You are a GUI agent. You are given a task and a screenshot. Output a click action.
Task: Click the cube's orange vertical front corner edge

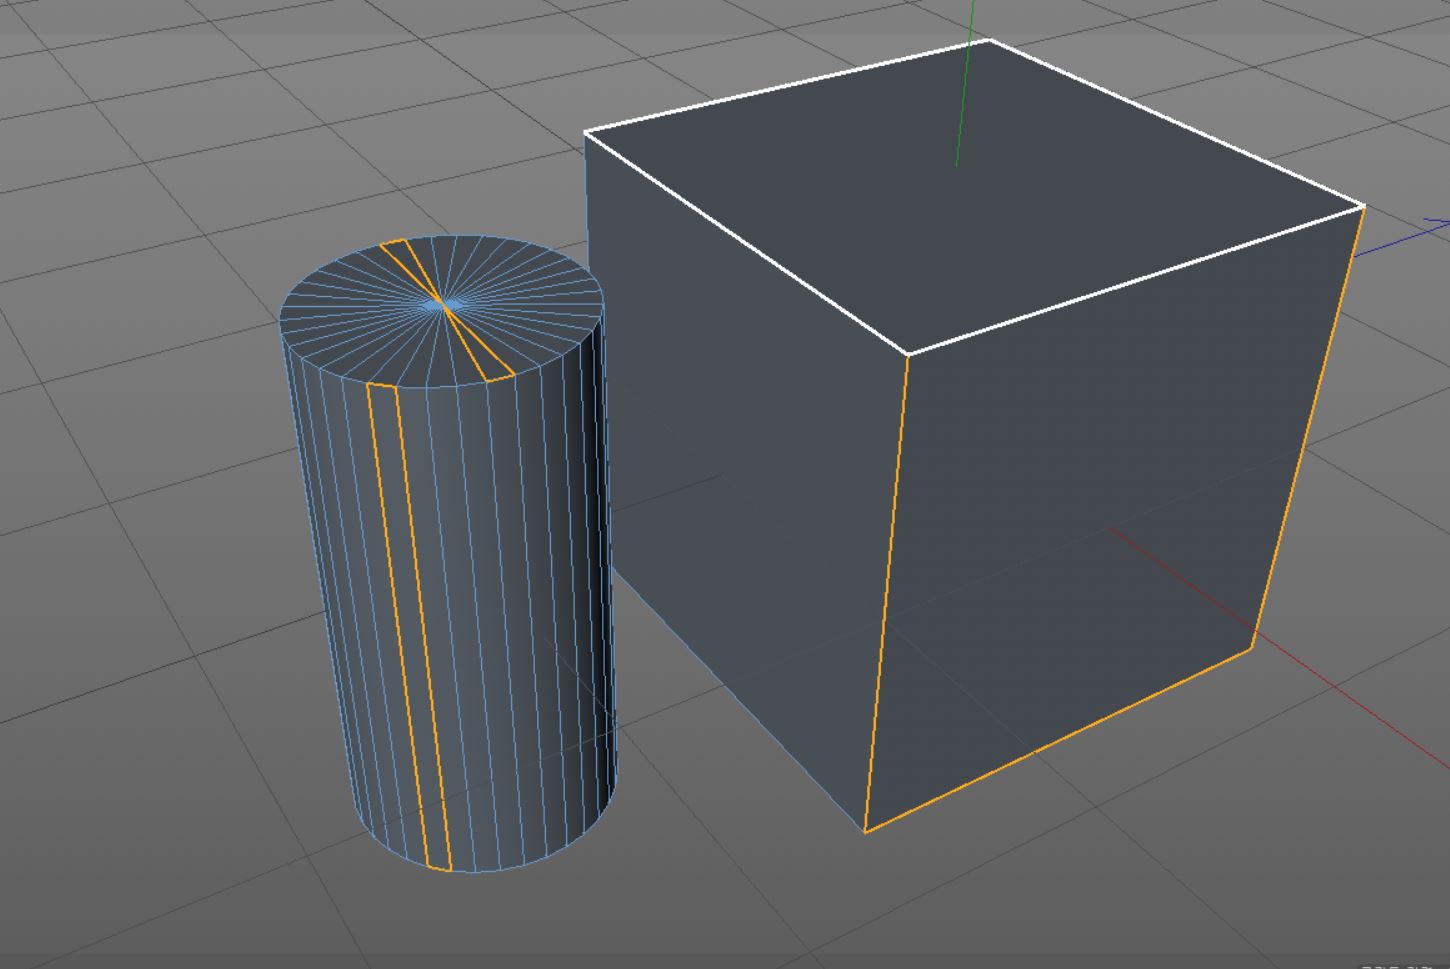pyautogui.click(x=887, y=592)
